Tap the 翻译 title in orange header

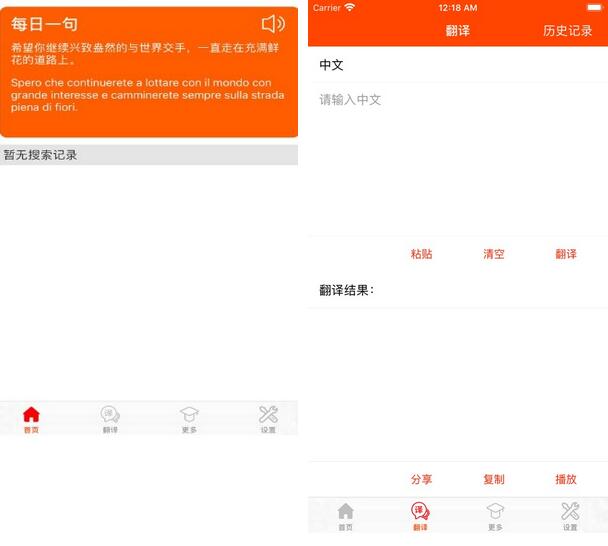pos(458,31)
